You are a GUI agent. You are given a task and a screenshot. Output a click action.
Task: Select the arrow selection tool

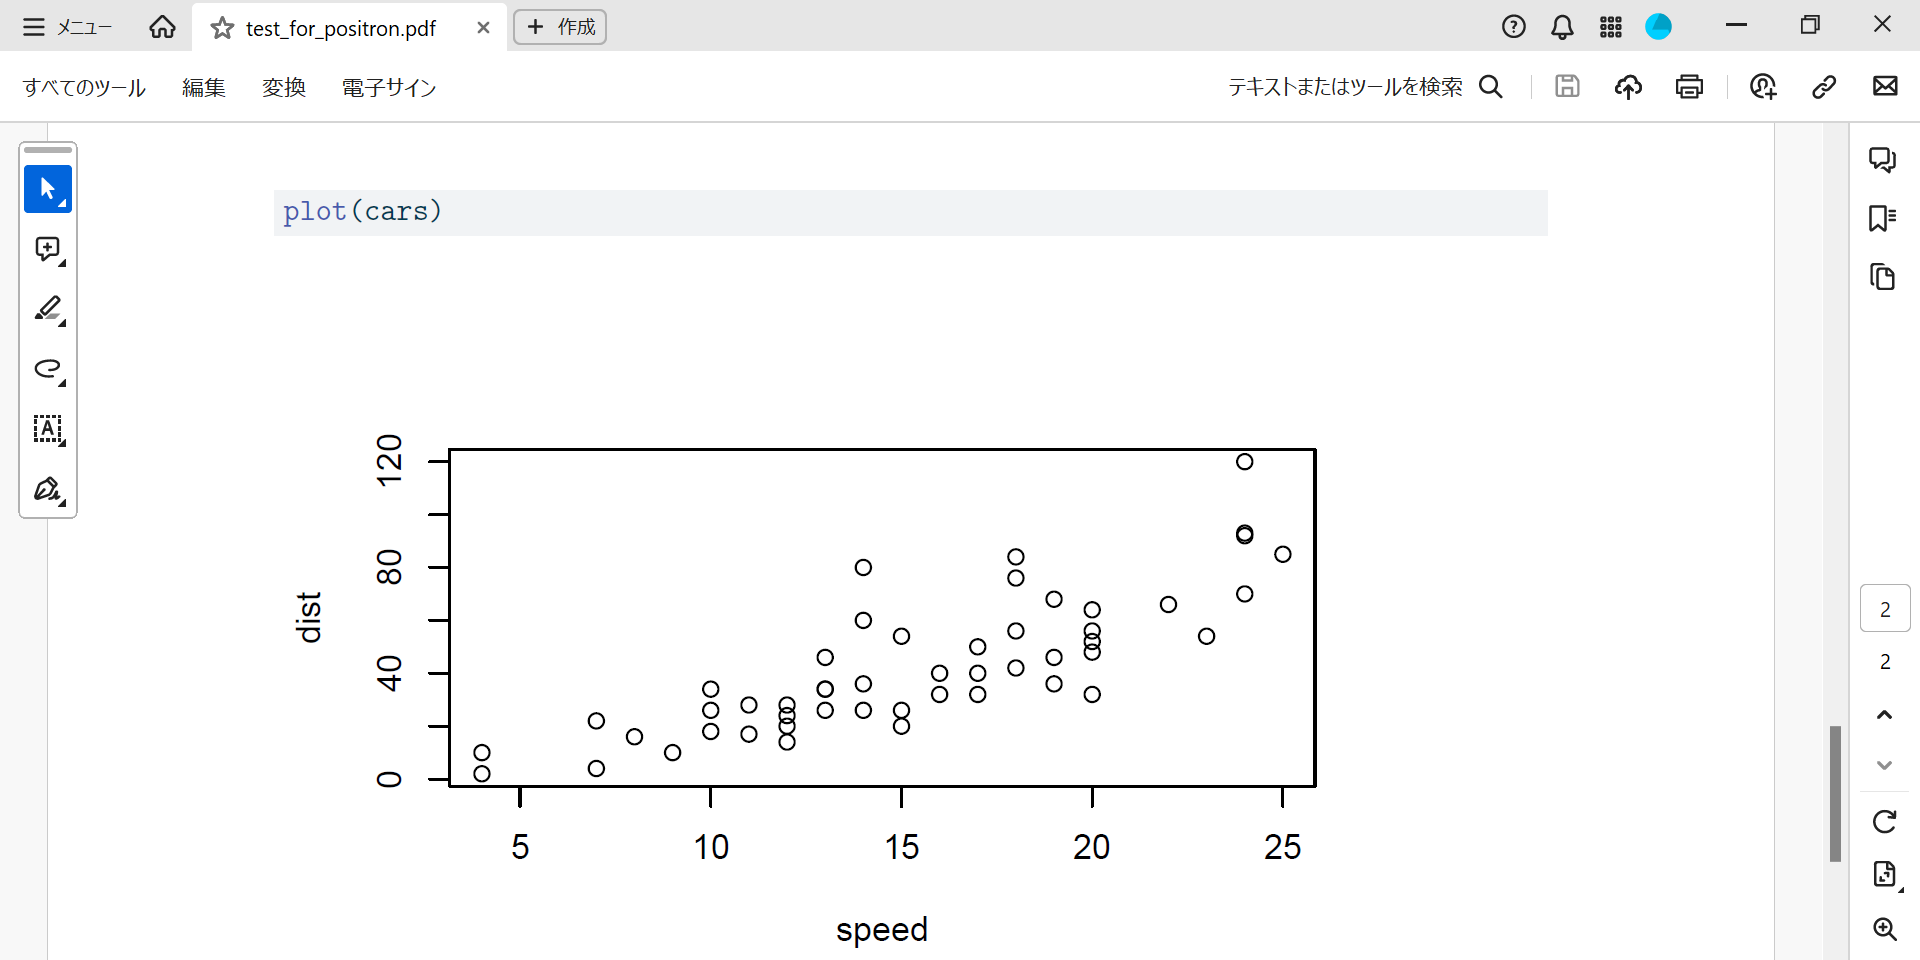(47, 188)
